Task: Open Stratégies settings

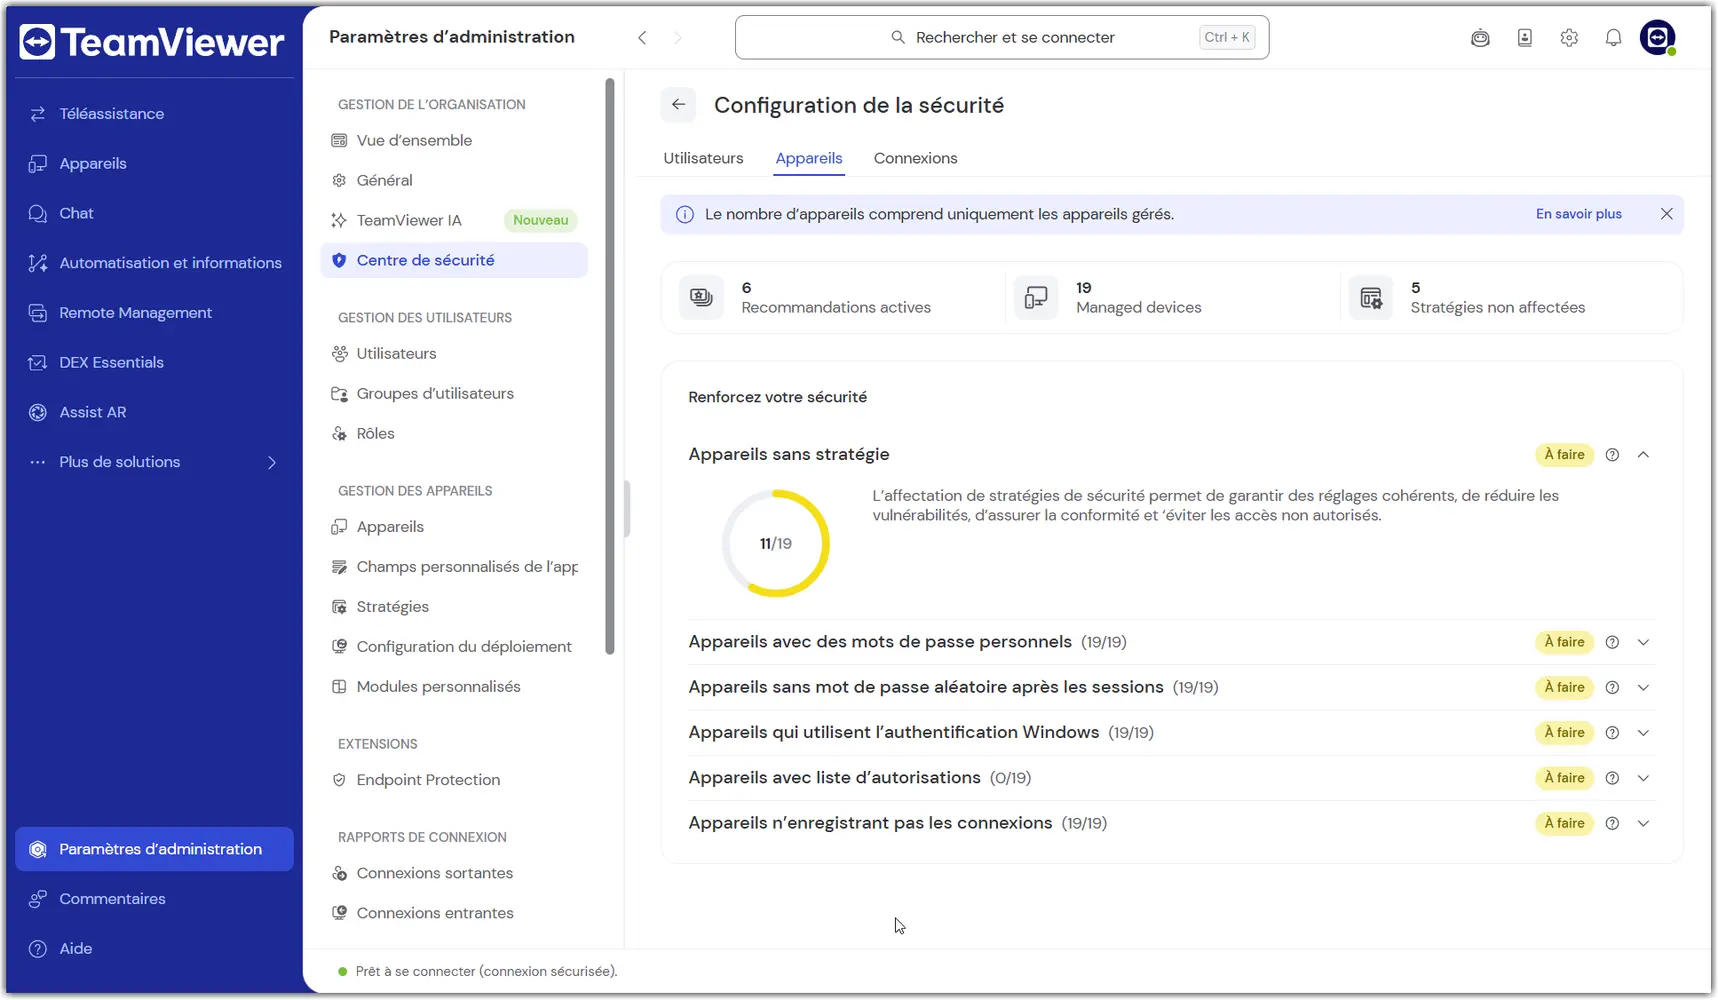Action: 454,606
